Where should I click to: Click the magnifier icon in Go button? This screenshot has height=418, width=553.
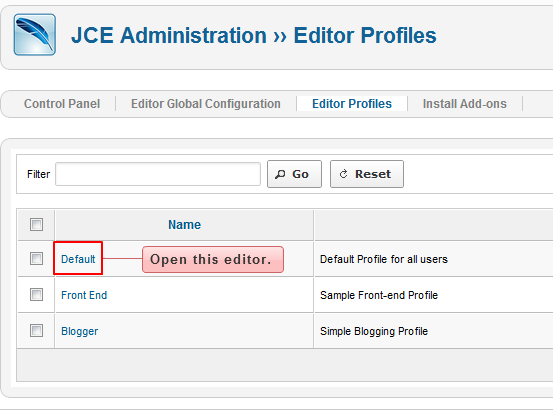[x=280, y=174]
